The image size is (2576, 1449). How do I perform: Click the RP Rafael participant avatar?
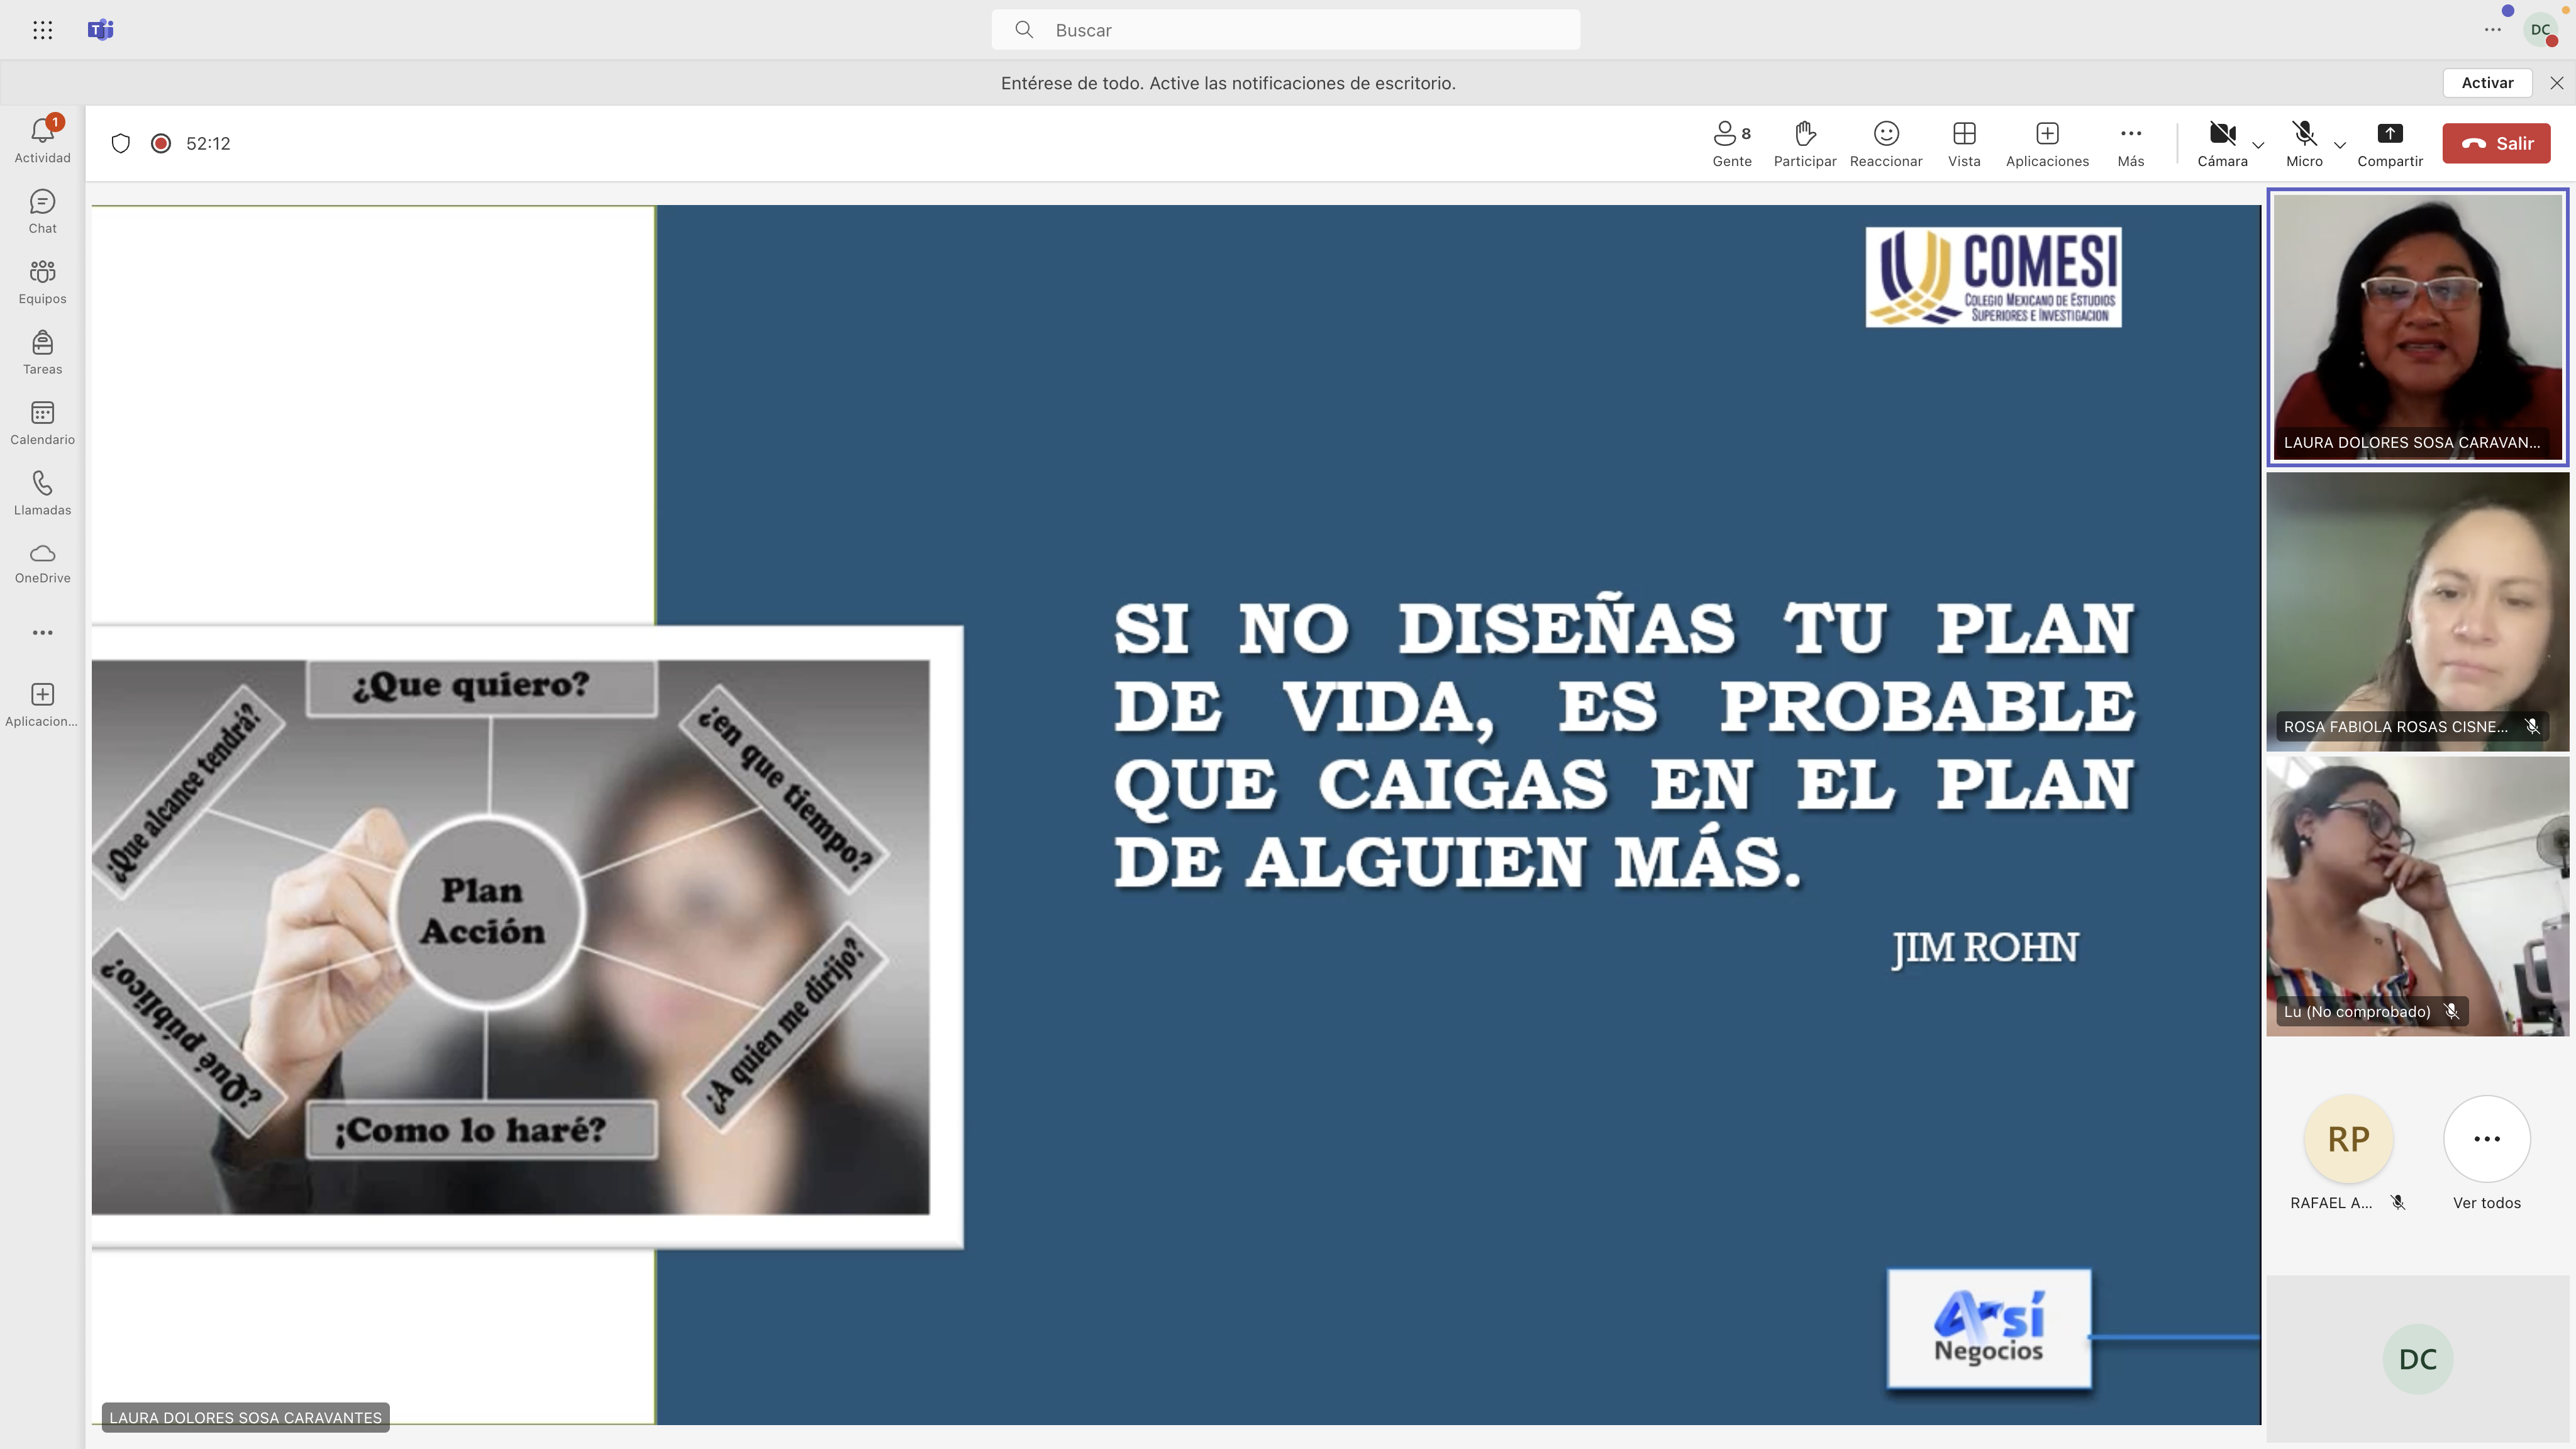click(2348, 1139)
